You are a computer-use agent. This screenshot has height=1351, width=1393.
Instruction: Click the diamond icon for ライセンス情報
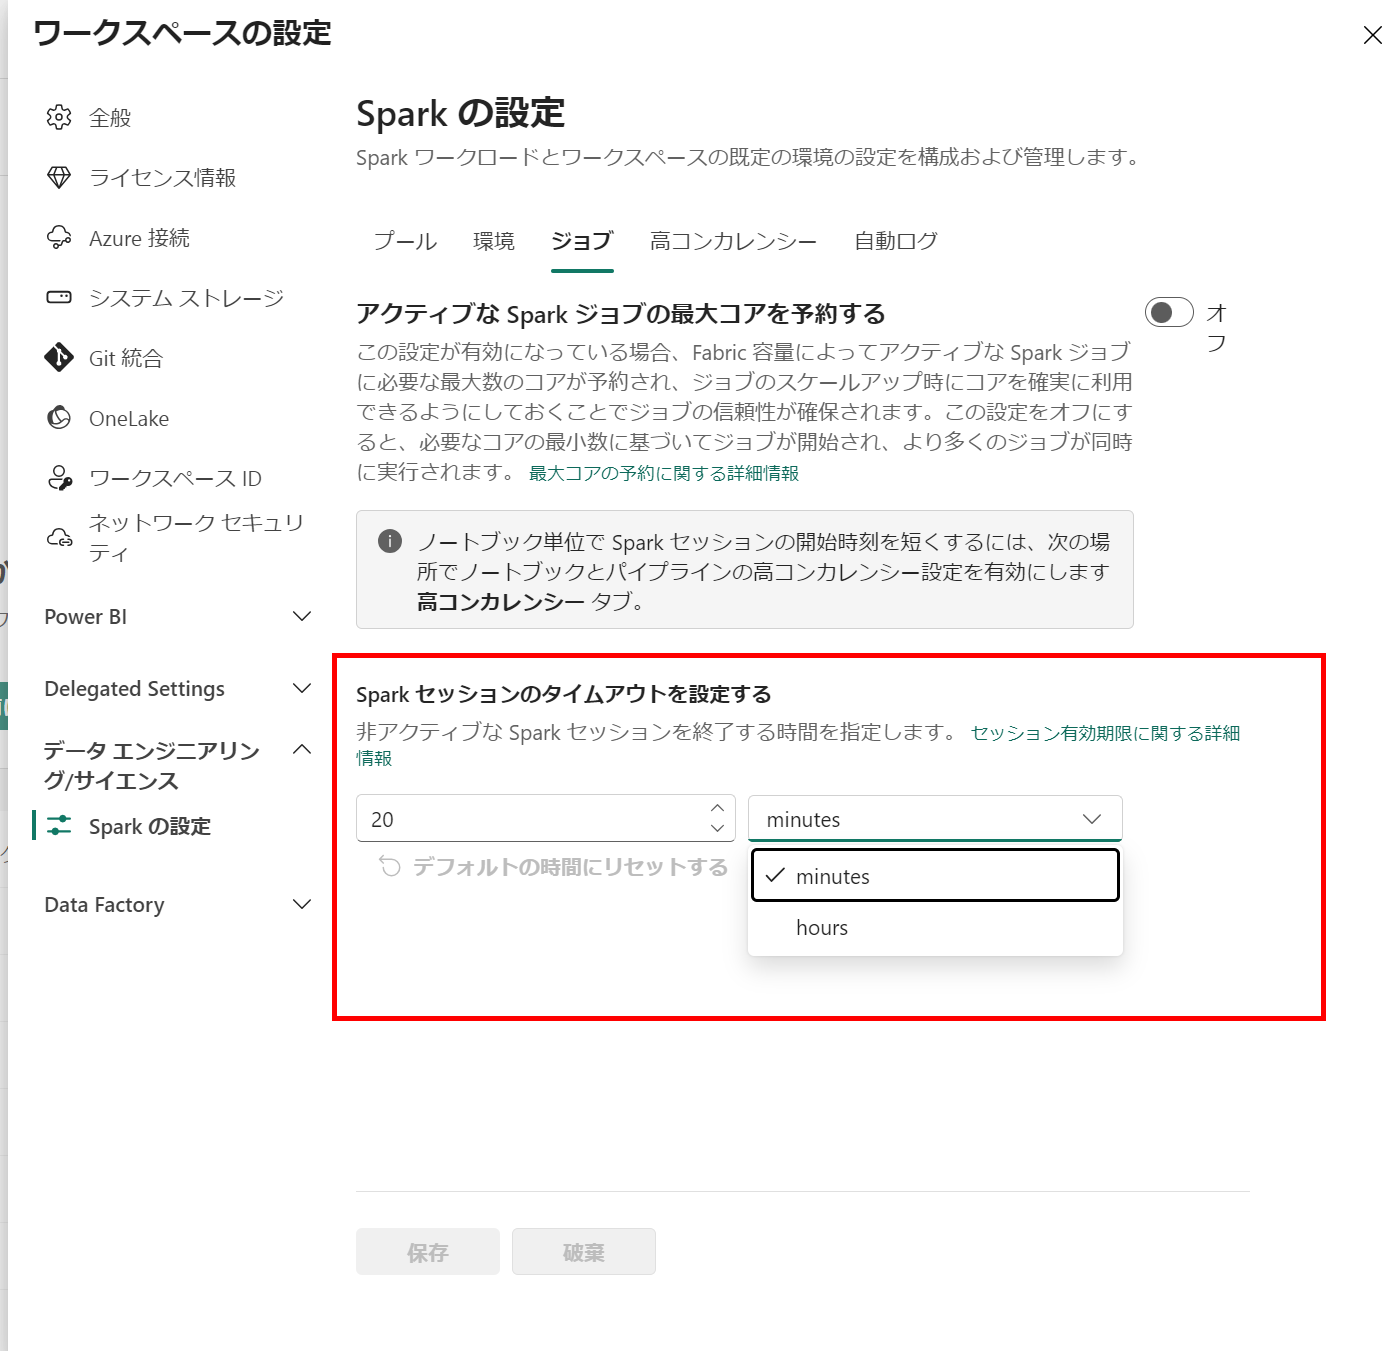point(59,177)
